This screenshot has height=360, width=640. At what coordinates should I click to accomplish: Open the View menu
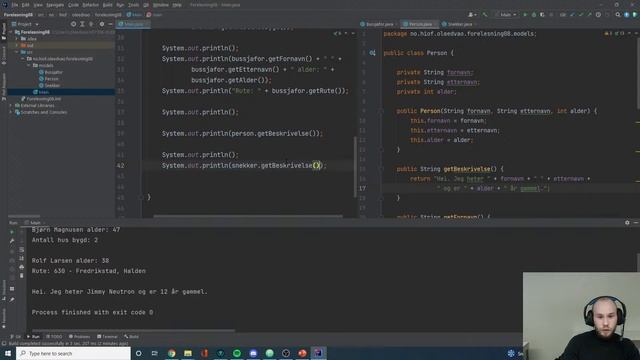pyautogui.click(x=38, y=5)
